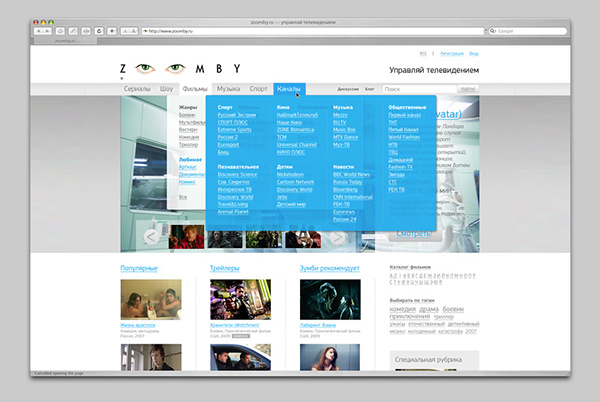Open channel 'Russia Today'
The height and width of the screenshot is (402, 600).
click(347, 182)
